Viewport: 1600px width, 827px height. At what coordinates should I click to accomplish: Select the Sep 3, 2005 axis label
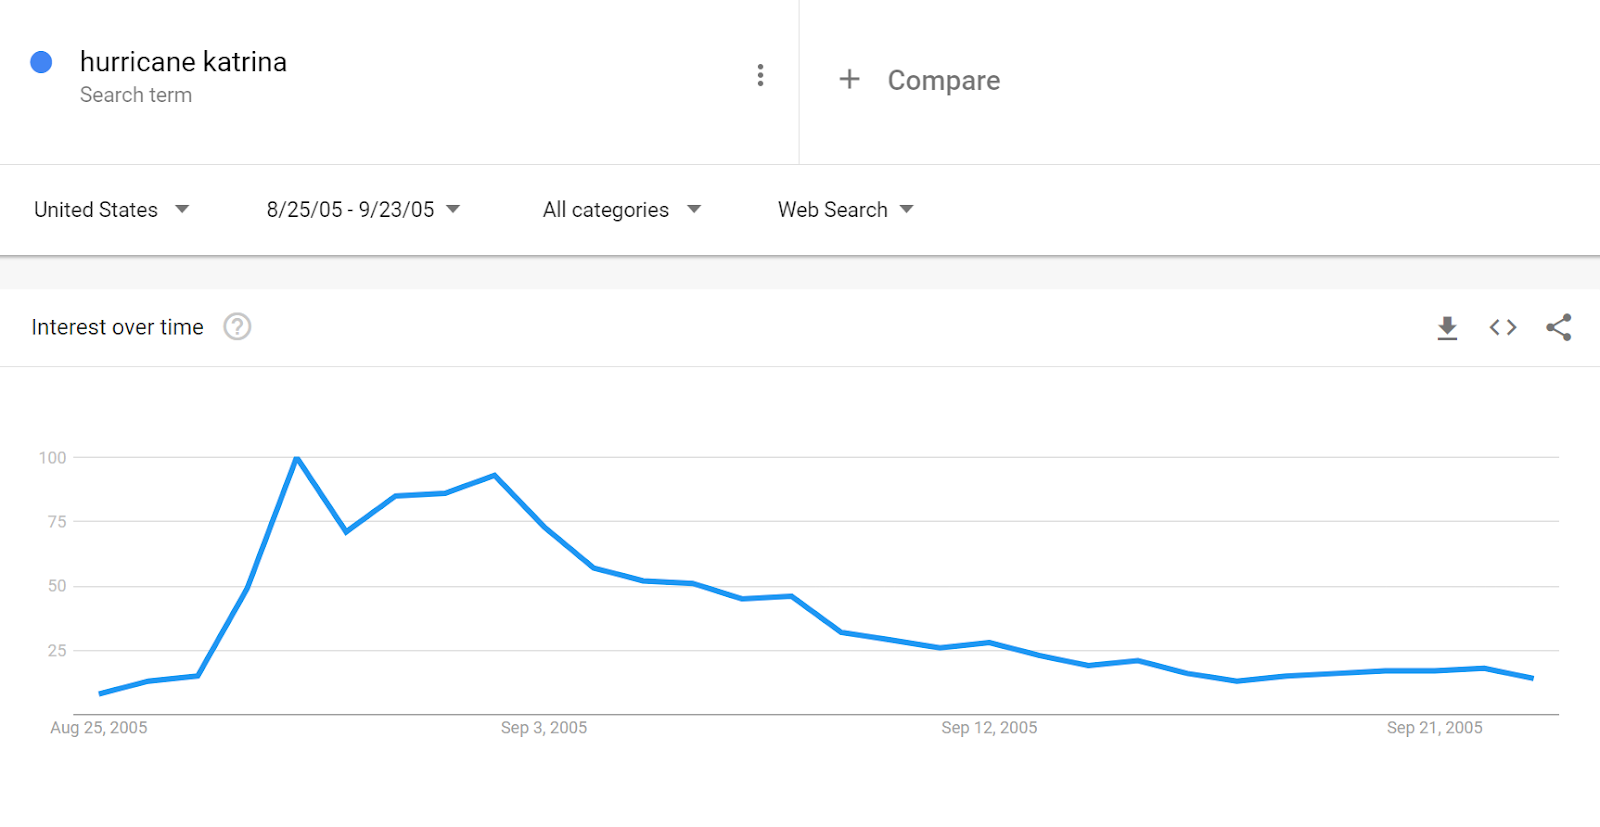pos(544,728)
